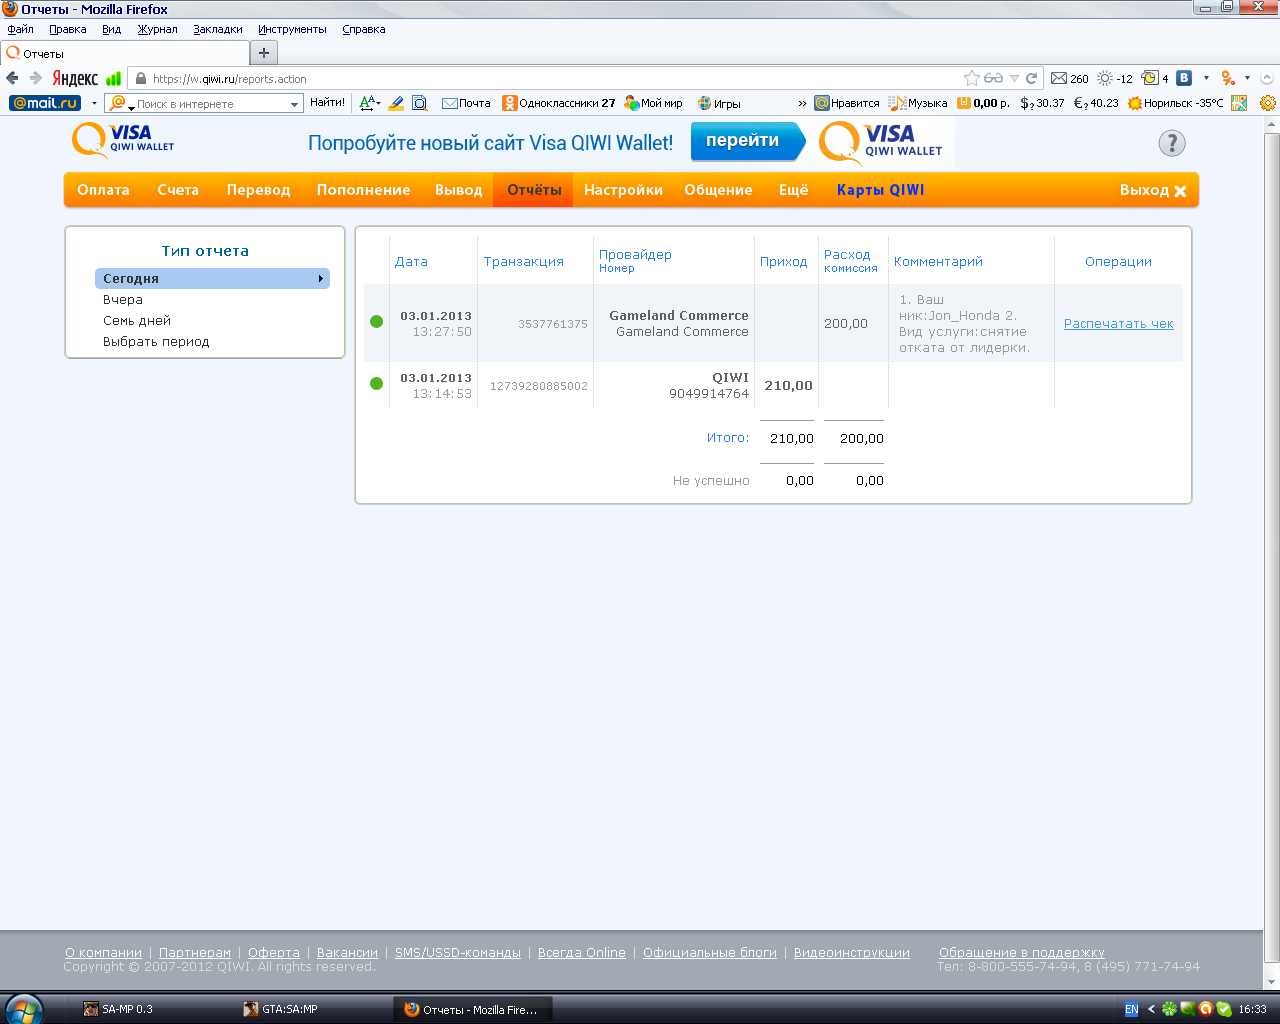This screenshot has height=1024, width=1280.
Task: Open the Mail.ru logo dropdown arrow
Action: 94,103
